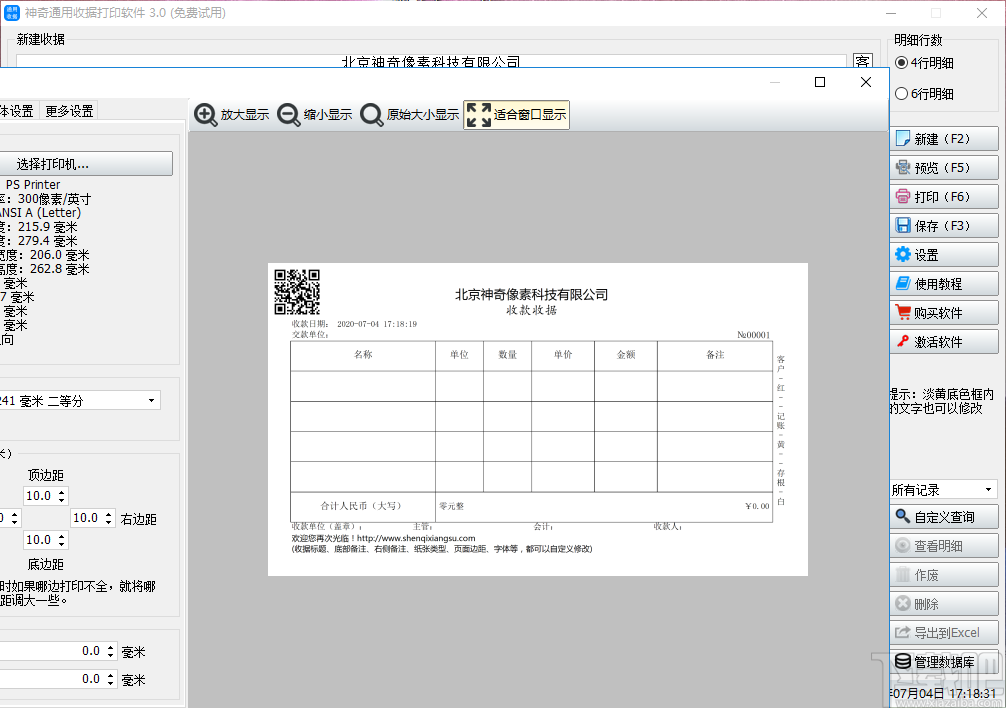Click the receipt preview page
This screenshot has width=1006, height=708.
(538, 419)
